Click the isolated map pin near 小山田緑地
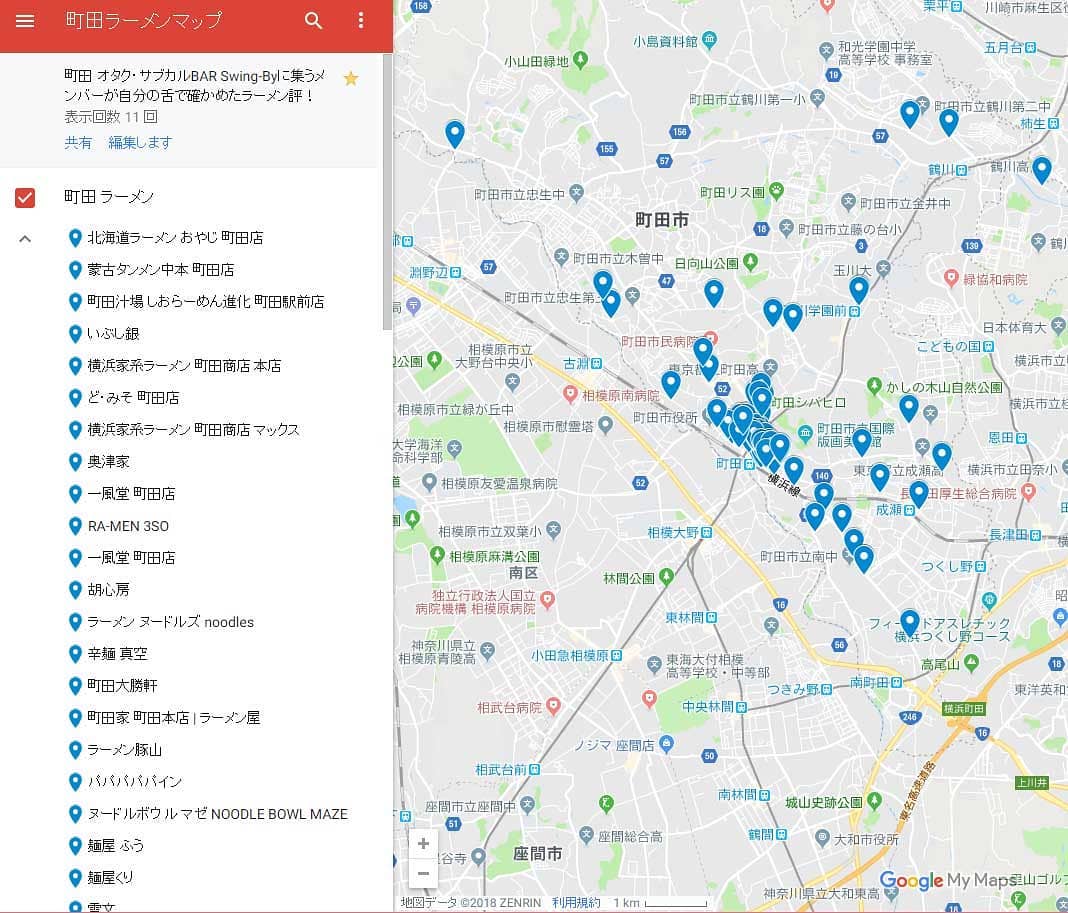1068x913 pixels. 455,132
